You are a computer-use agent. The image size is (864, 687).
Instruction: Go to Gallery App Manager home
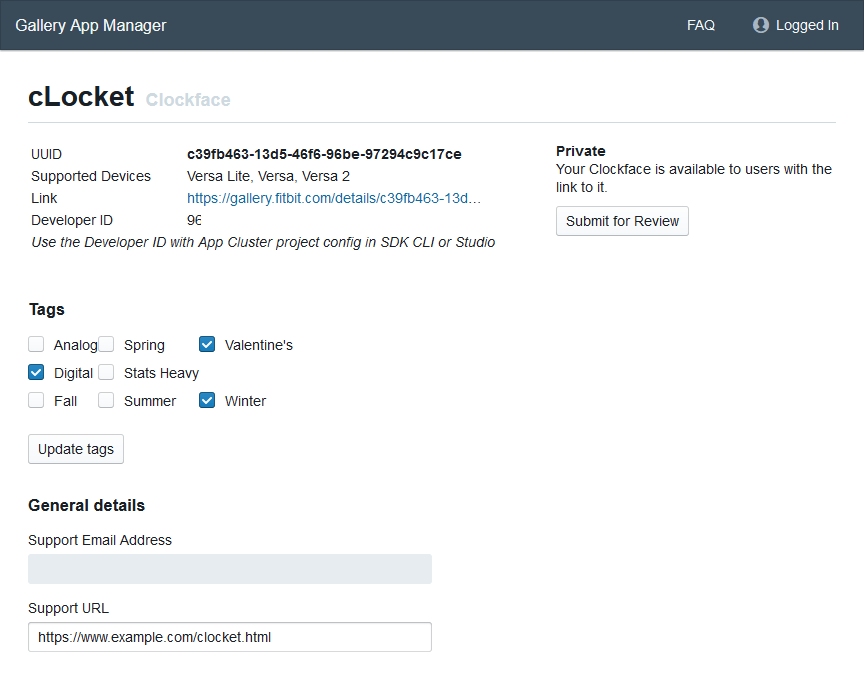click(x=90, y=25)
